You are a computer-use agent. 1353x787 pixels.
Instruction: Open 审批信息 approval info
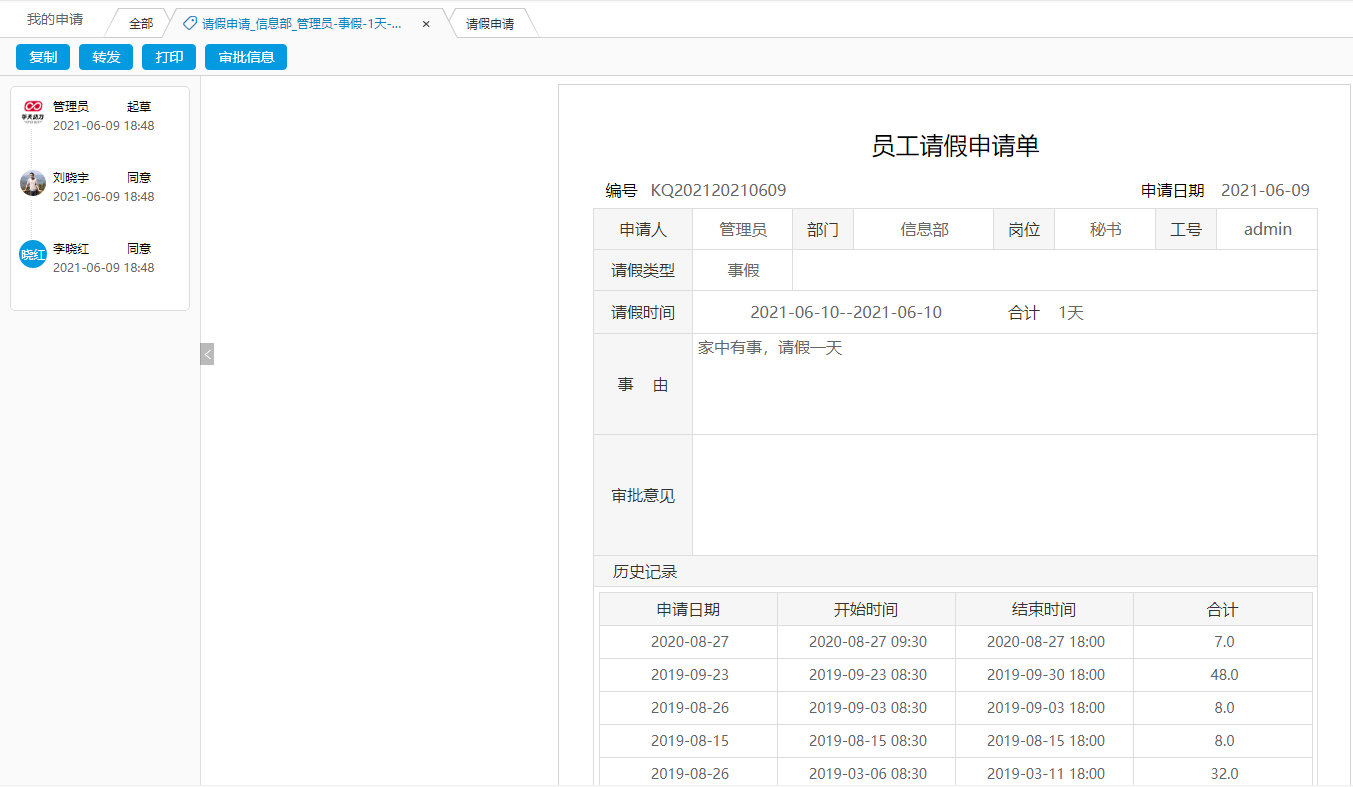pyautogui.click(x=246, y=57)
